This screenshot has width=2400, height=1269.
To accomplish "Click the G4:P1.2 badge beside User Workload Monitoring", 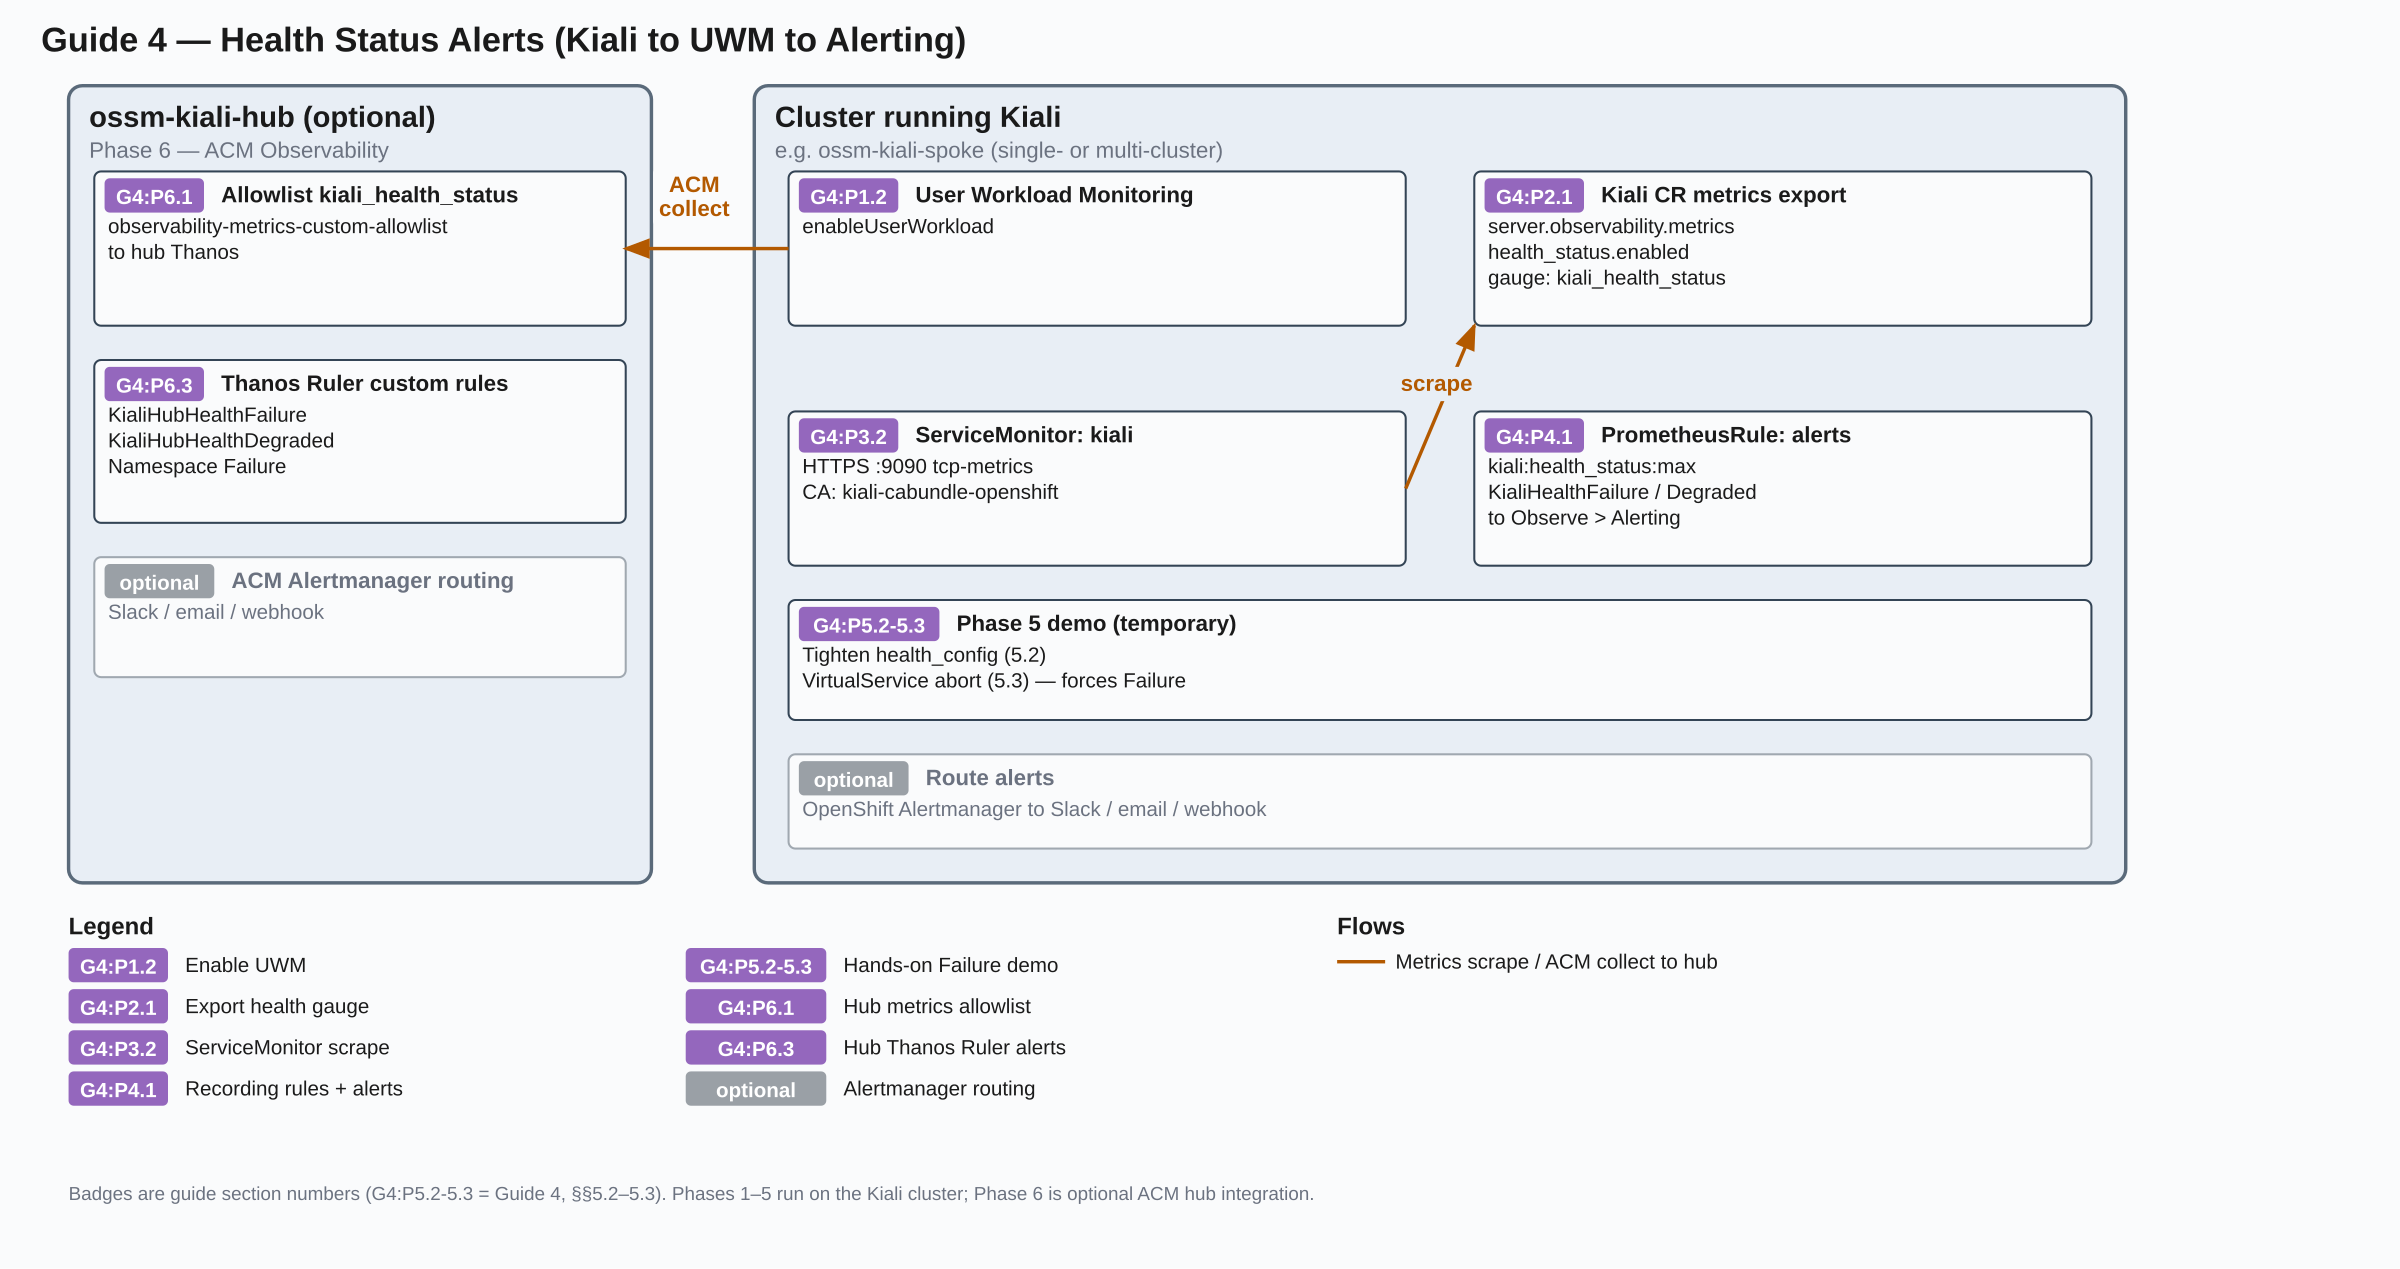I will (x=848, y=196).
